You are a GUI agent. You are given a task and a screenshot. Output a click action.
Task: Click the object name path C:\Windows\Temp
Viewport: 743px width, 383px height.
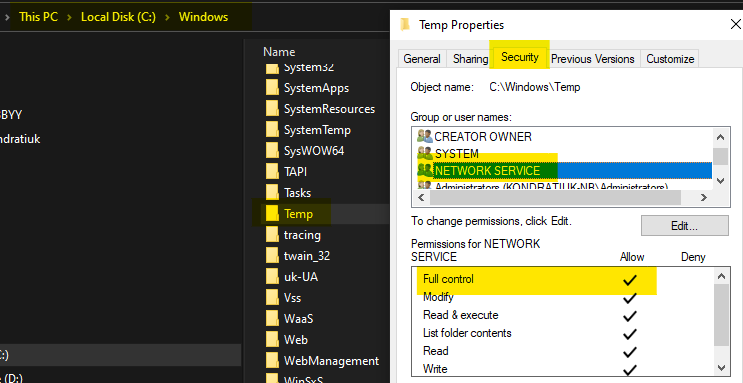pos(535,87)
